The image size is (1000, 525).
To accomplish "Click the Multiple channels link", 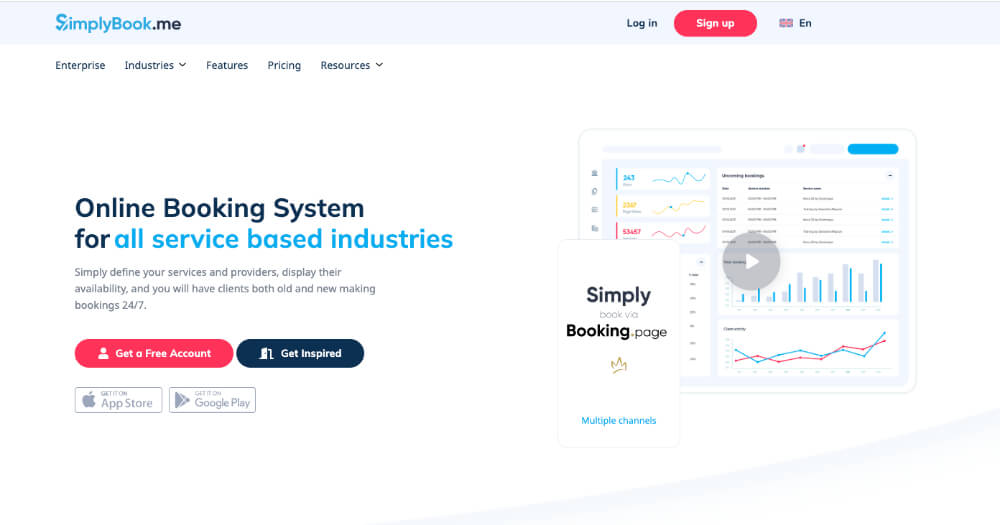I will (x=619, y=420).
